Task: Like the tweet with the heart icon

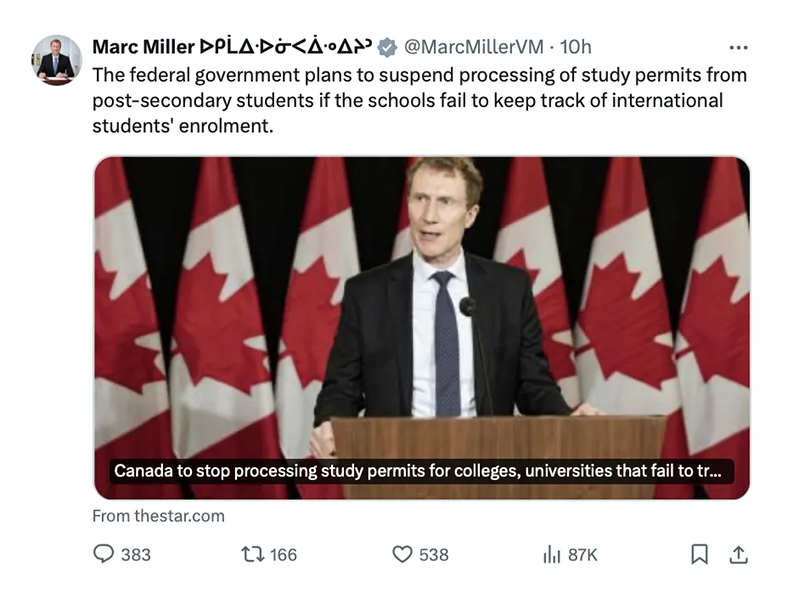Action: [x=402, y=554]
